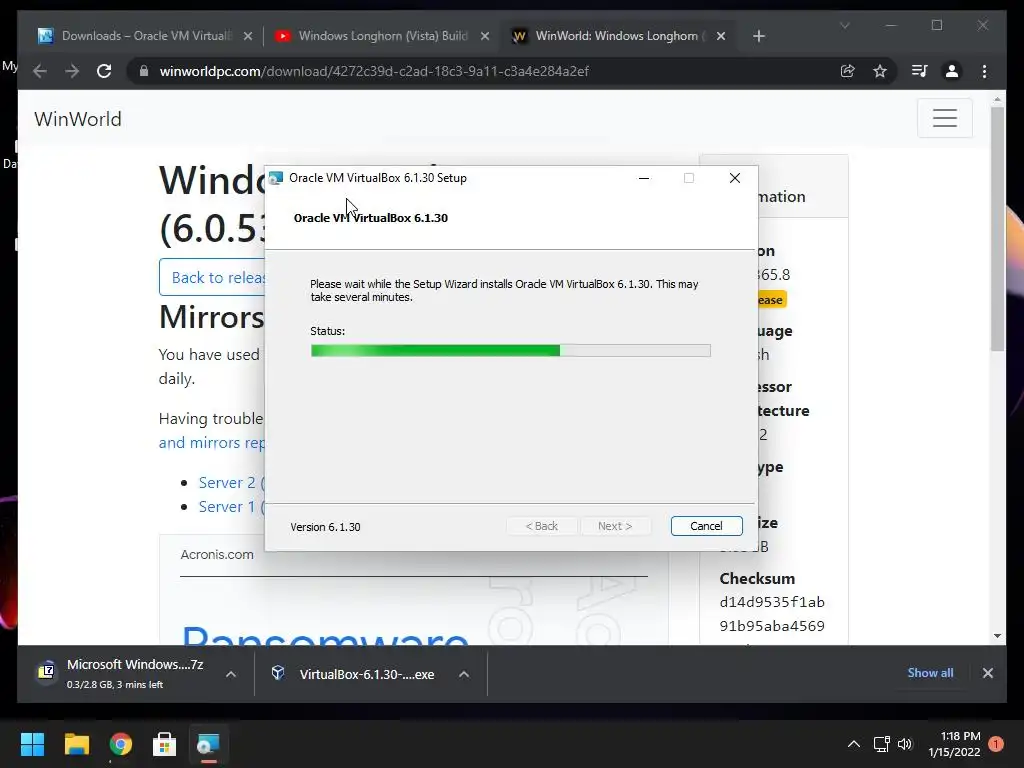Open the clock showing 1:18 PM
The width and height of the screenshot is (1024, 768).
[x=954, y=744]
